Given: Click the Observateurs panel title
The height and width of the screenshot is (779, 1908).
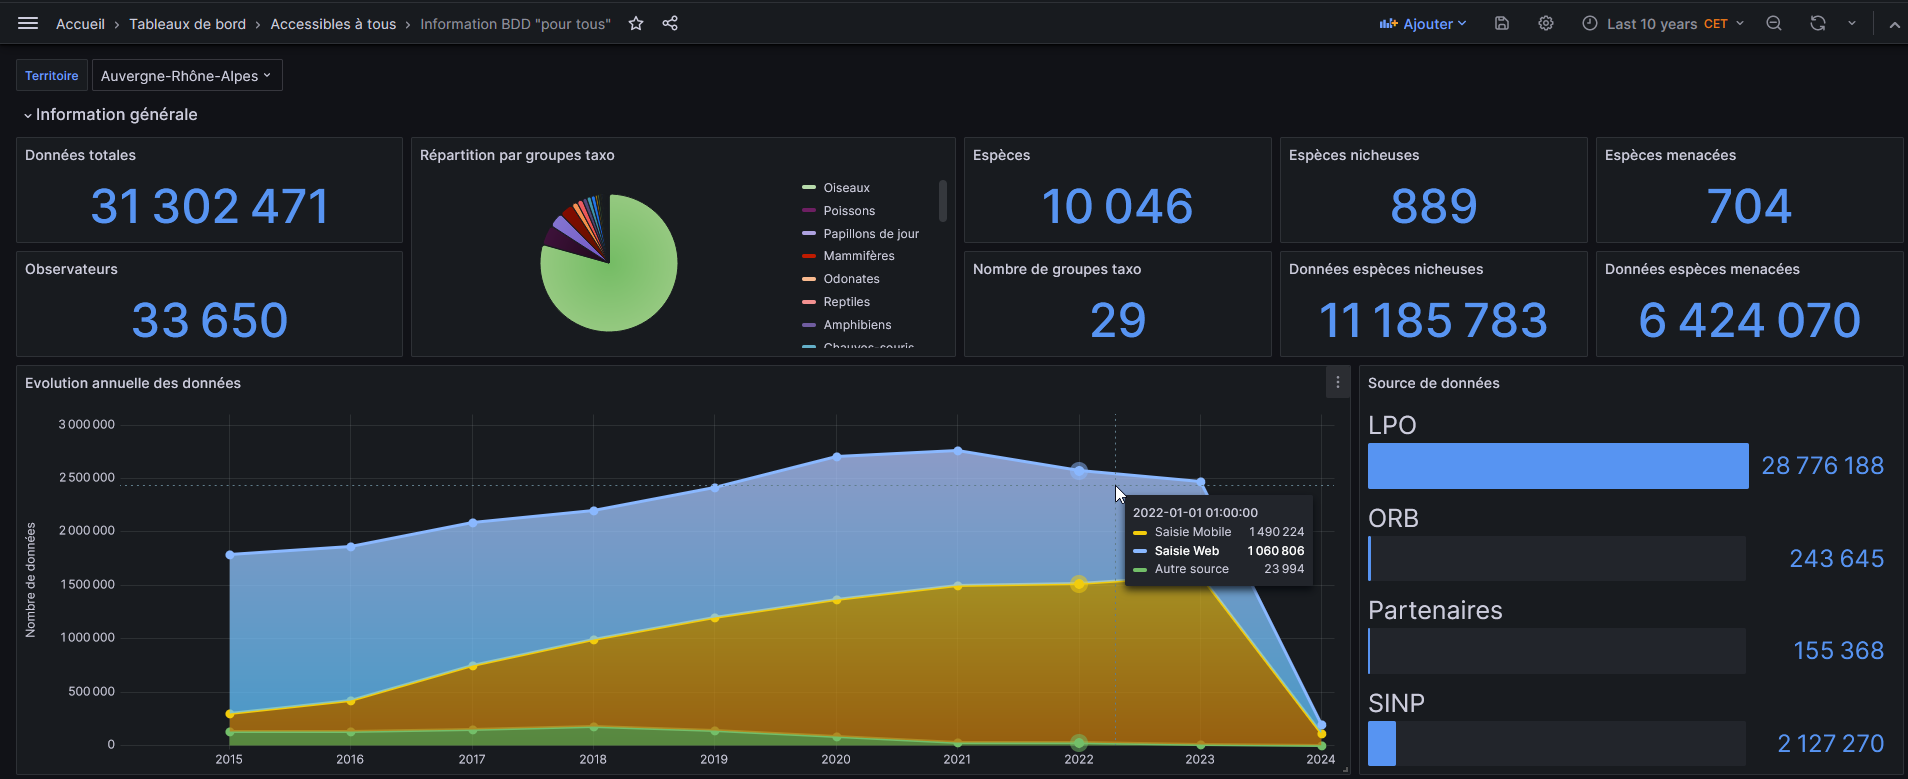Looking at the screenshot, I should [71, 269].
